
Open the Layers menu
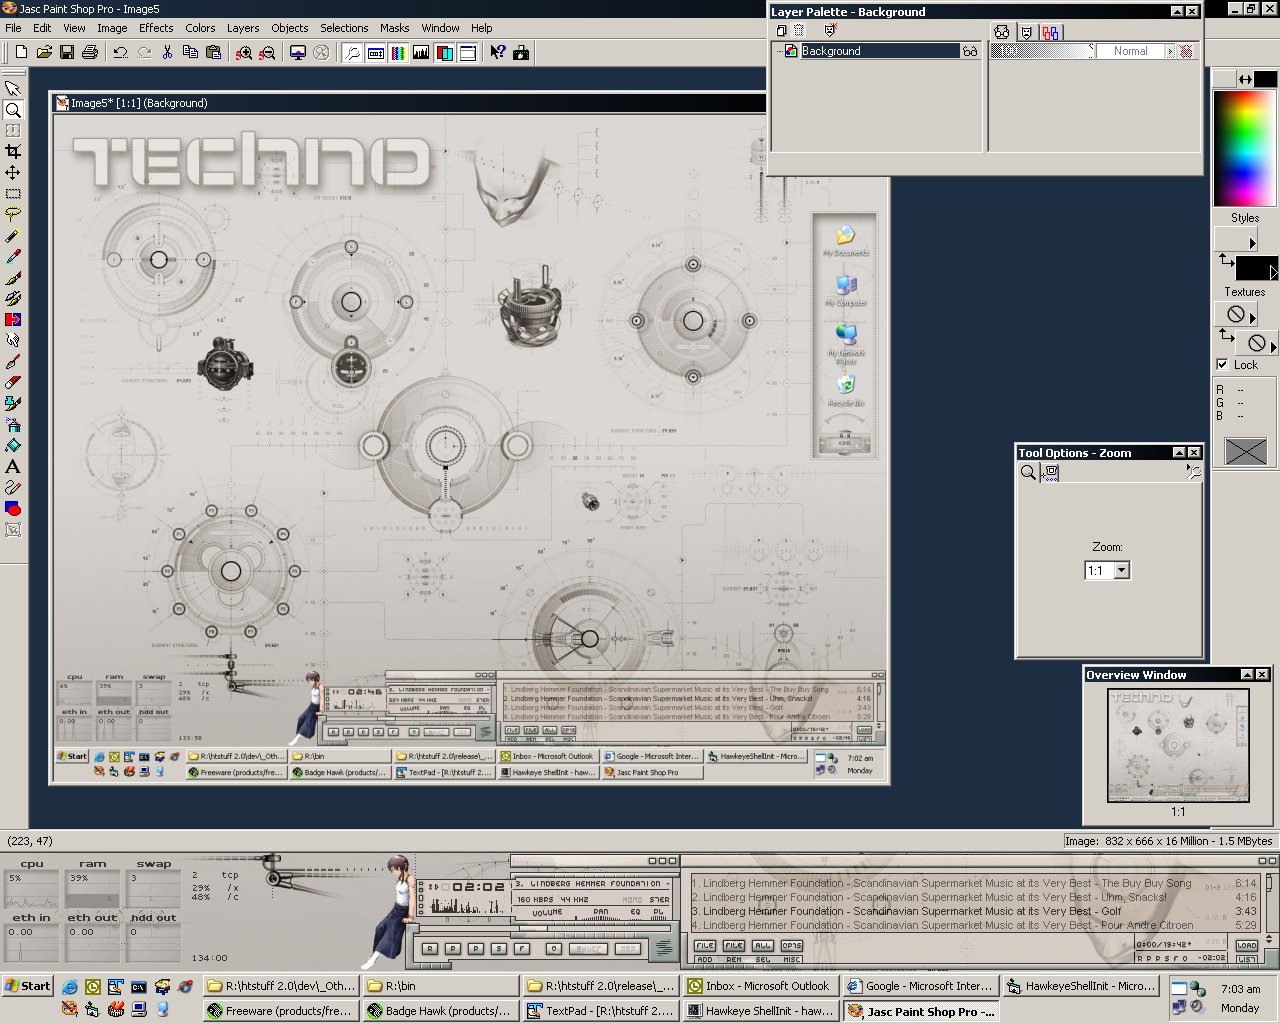pos(242,28)
